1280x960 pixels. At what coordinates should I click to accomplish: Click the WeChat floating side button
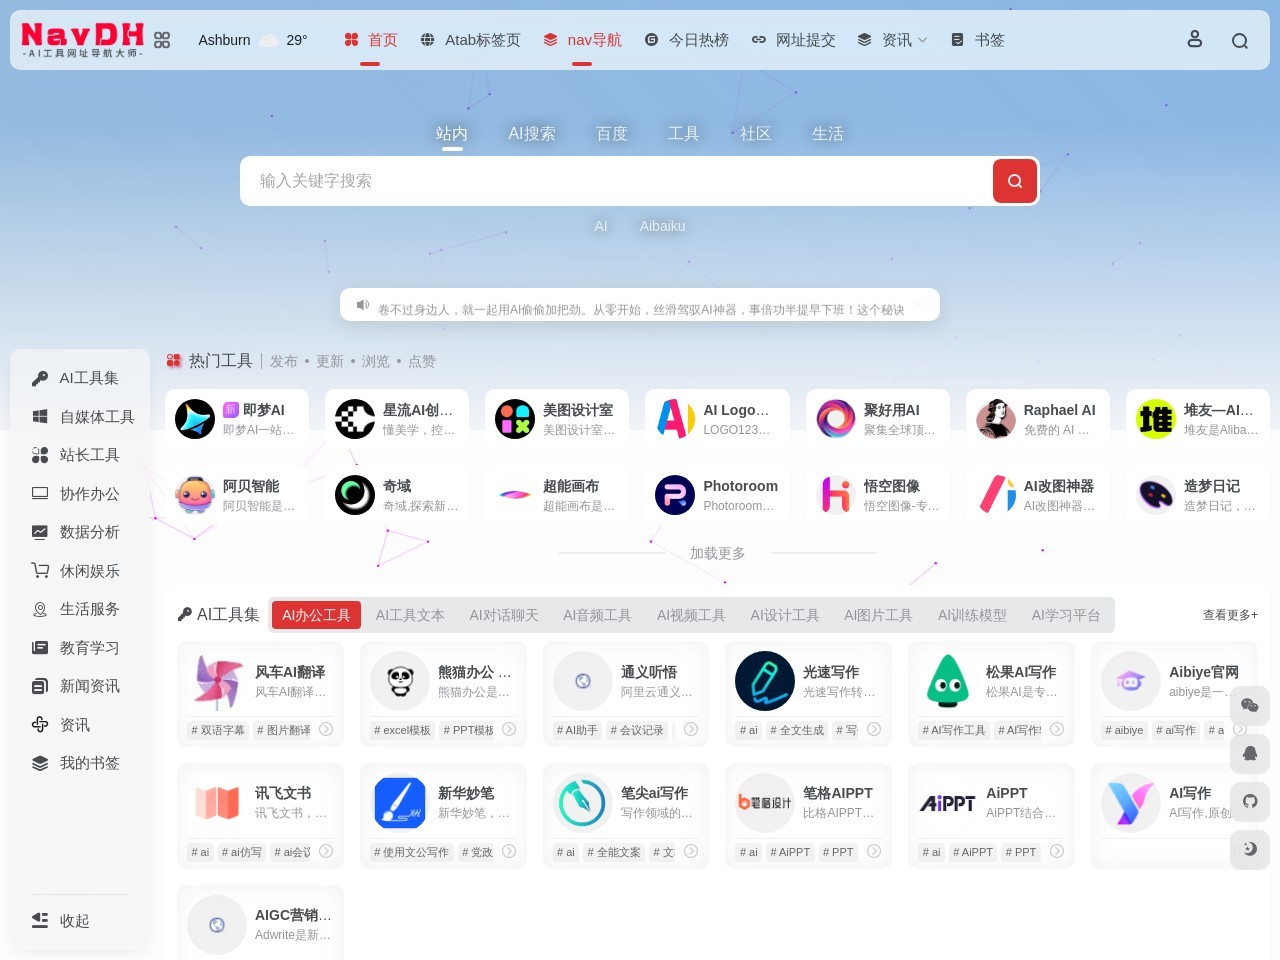1250,705
